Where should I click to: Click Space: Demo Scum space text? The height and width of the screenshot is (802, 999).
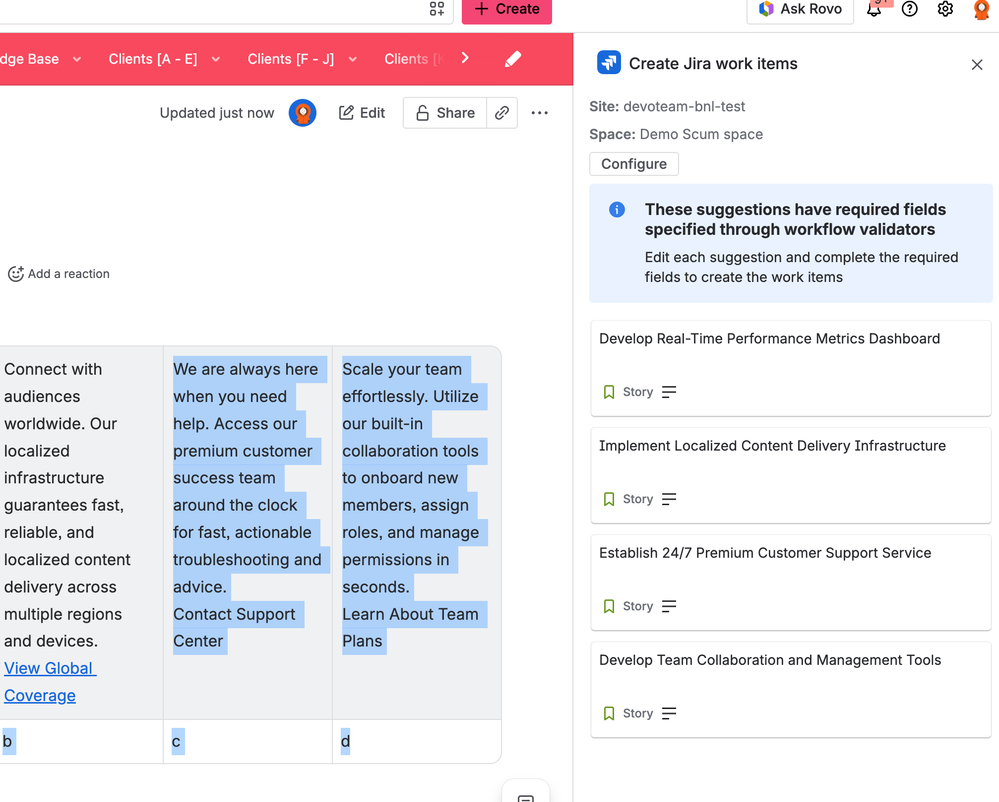676,134
